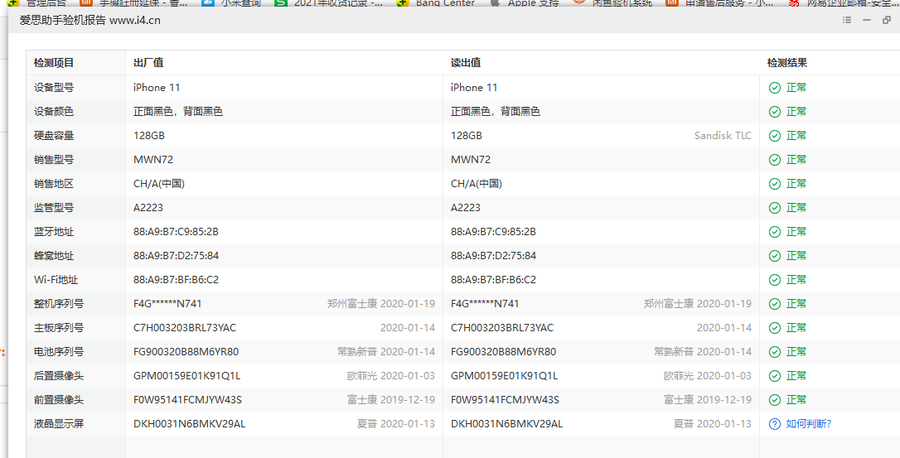900x458 pixels.
Task: Click the restore window icon in title bar
Action: 886,20
